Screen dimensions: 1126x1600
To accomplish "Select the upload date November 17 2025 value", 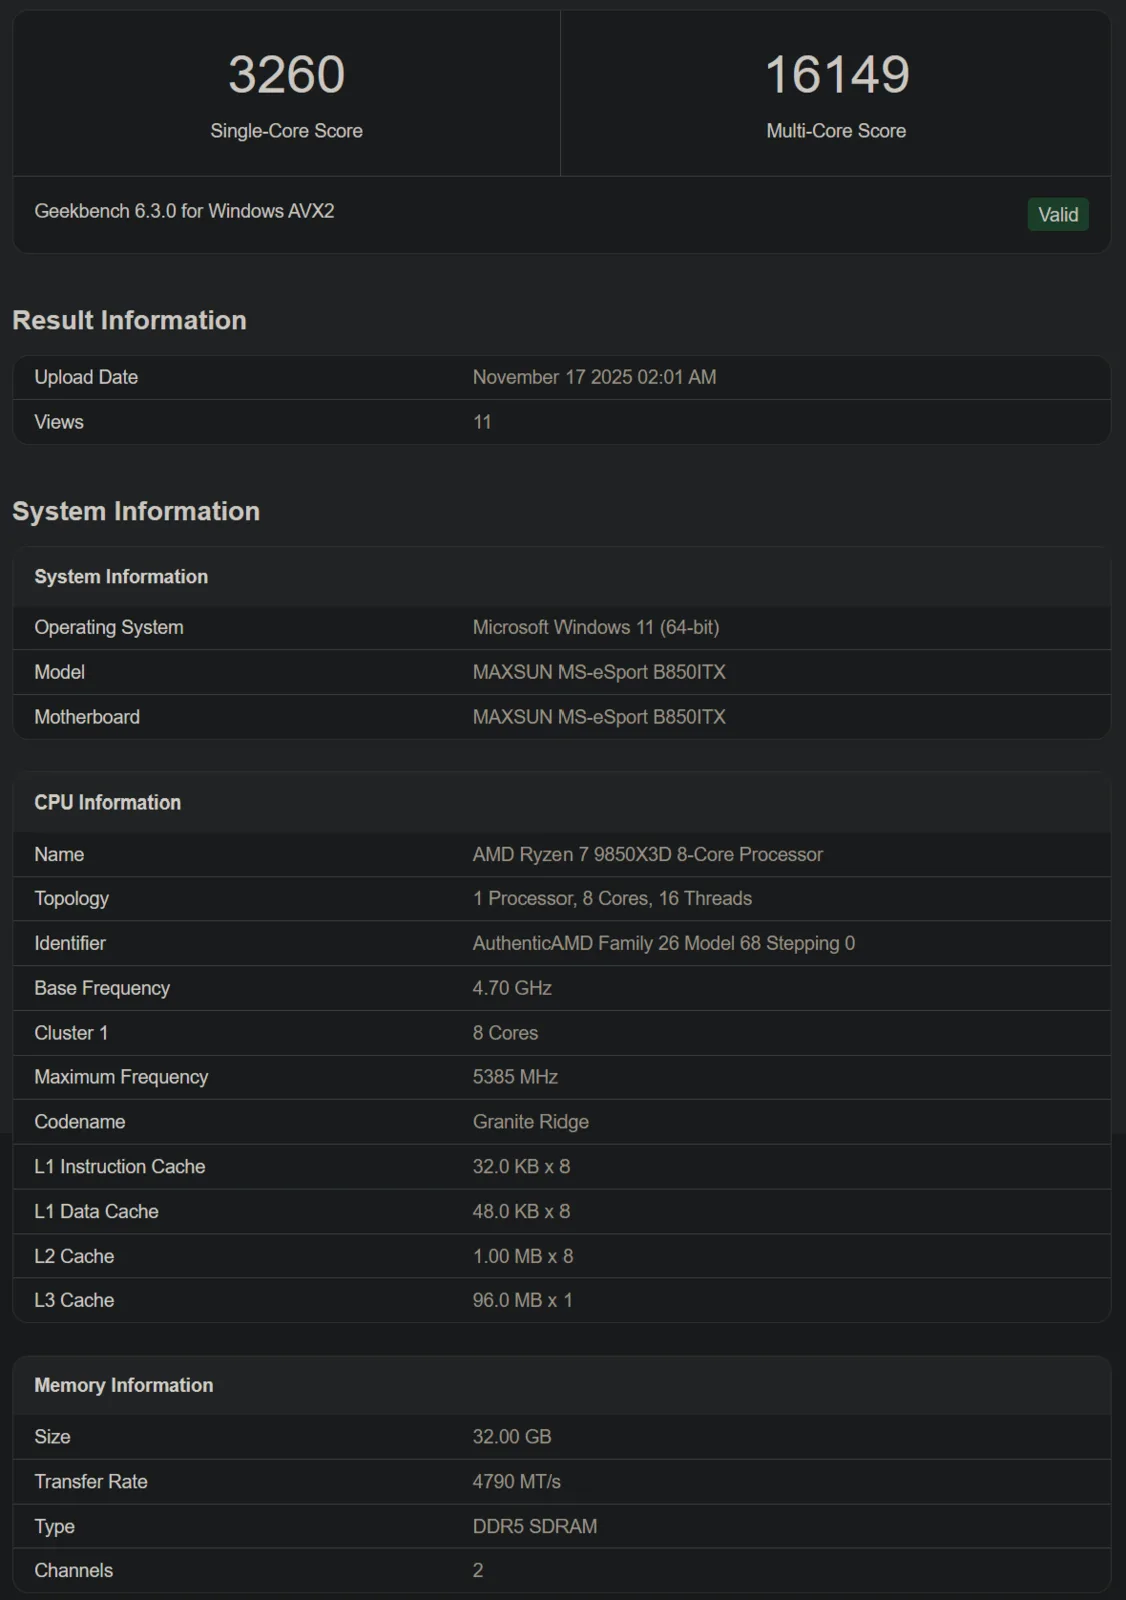I will pos(594,377).
